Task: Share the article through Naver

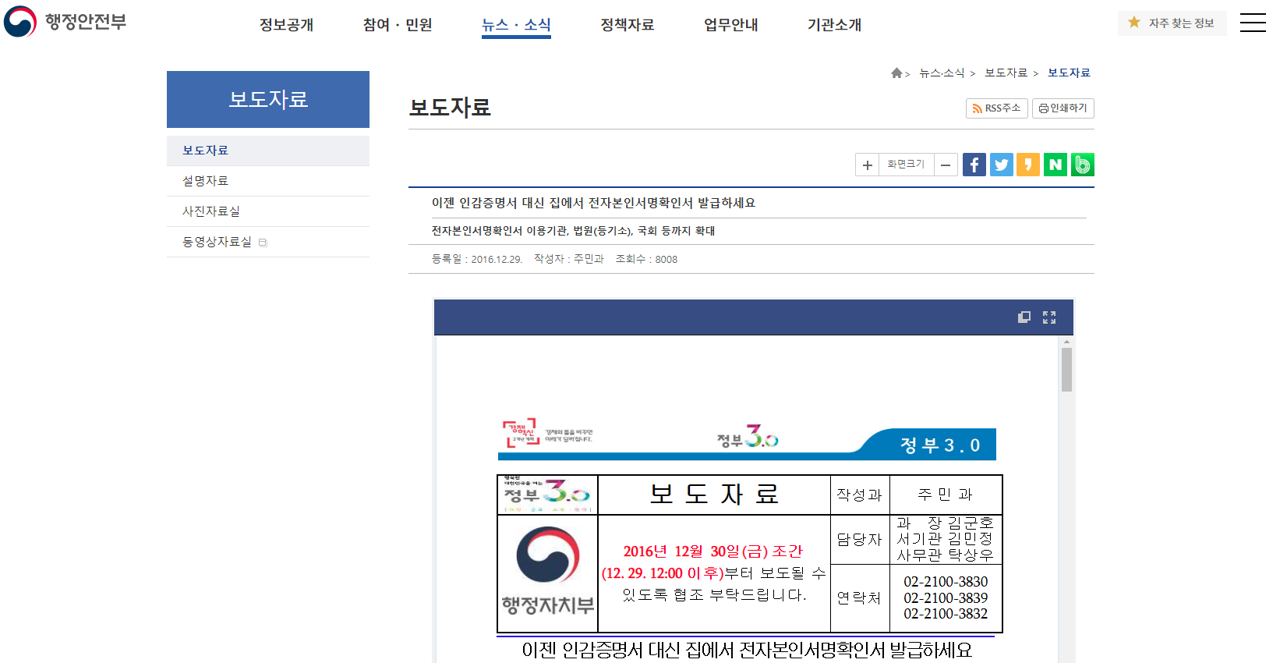Action: (1054, 164)
